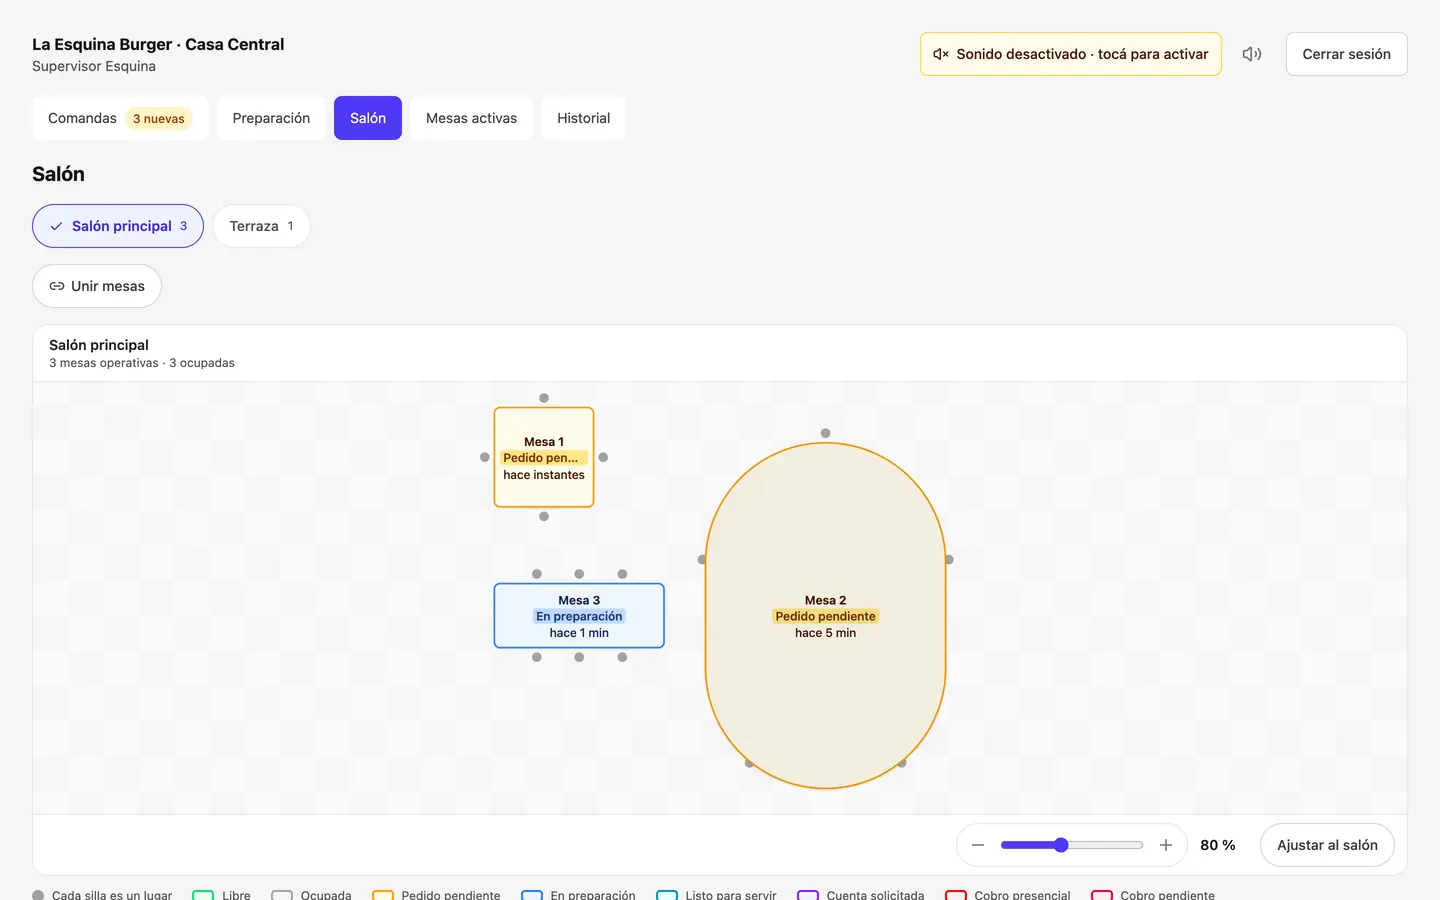Click the zoom out minus icon
The image size is (1440, 900).
click(x=978, y=845)
